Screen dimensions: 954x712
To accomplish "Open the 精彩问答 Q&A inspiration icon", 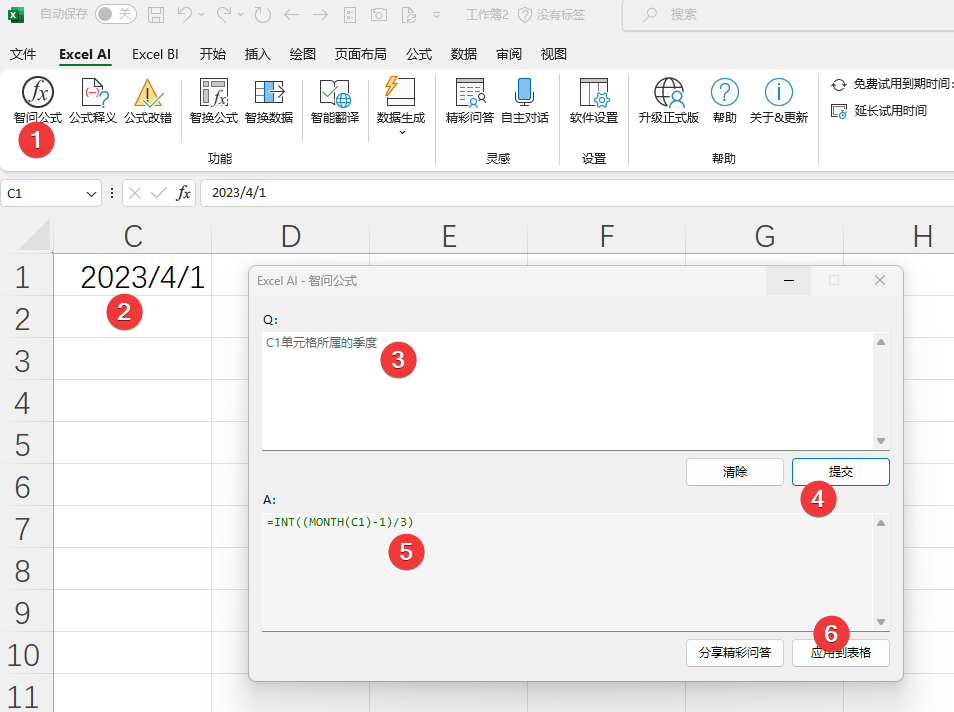I will click(x=470, y=100).
